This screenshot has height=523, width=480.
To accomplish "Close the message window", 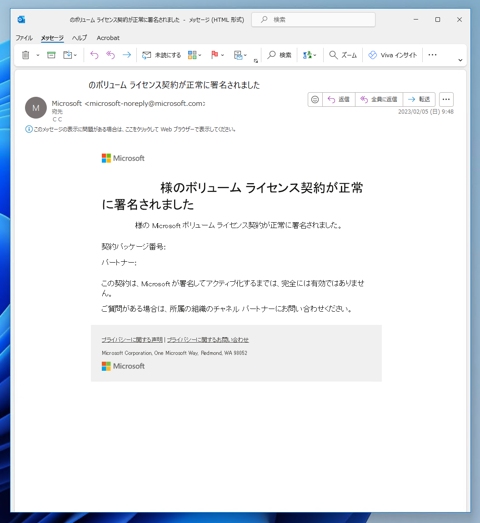I will tap(459, 20).
